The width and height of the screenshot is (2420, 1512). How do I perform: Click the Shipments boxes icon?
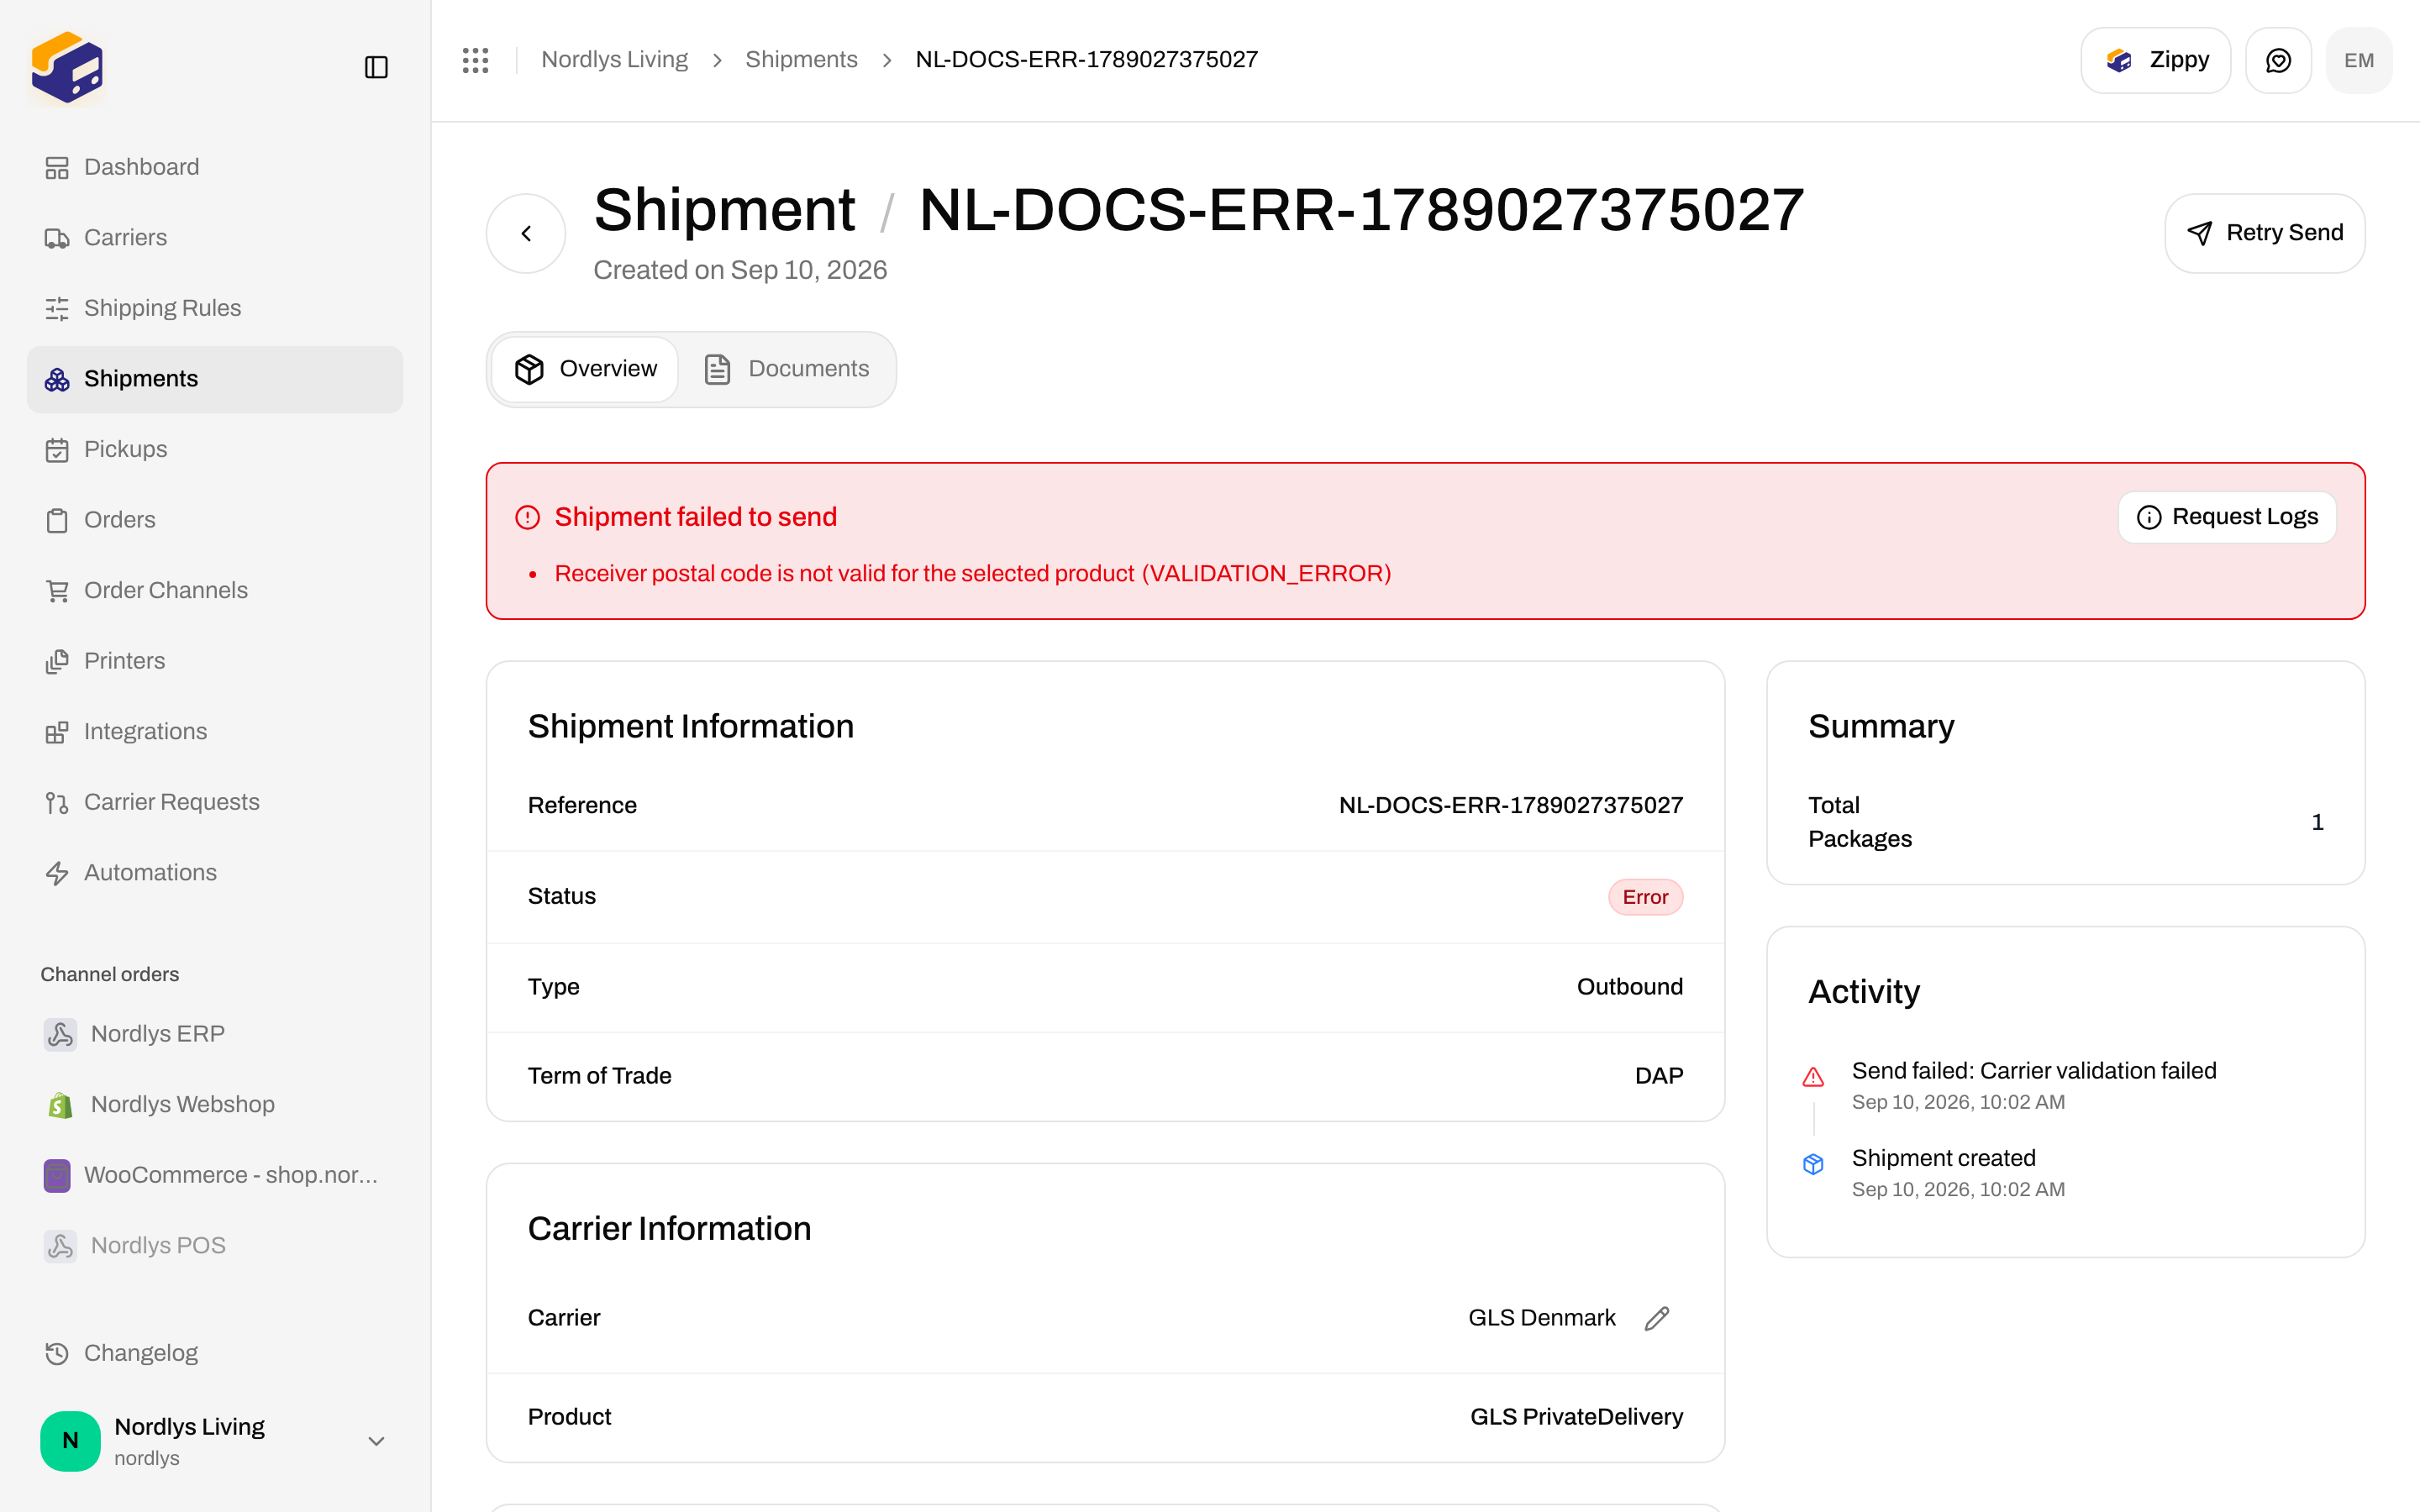[57, 379]
